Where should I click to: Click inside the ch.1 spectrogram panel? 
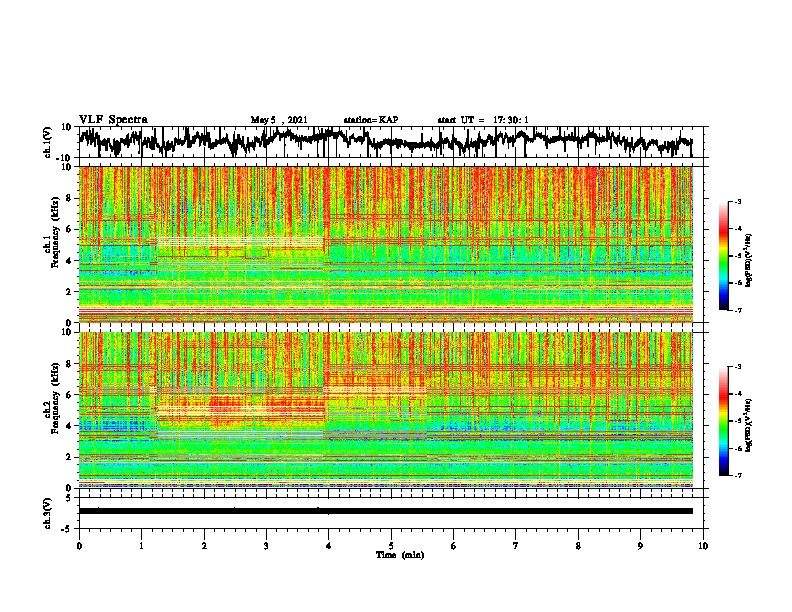(x=386, y=244)
